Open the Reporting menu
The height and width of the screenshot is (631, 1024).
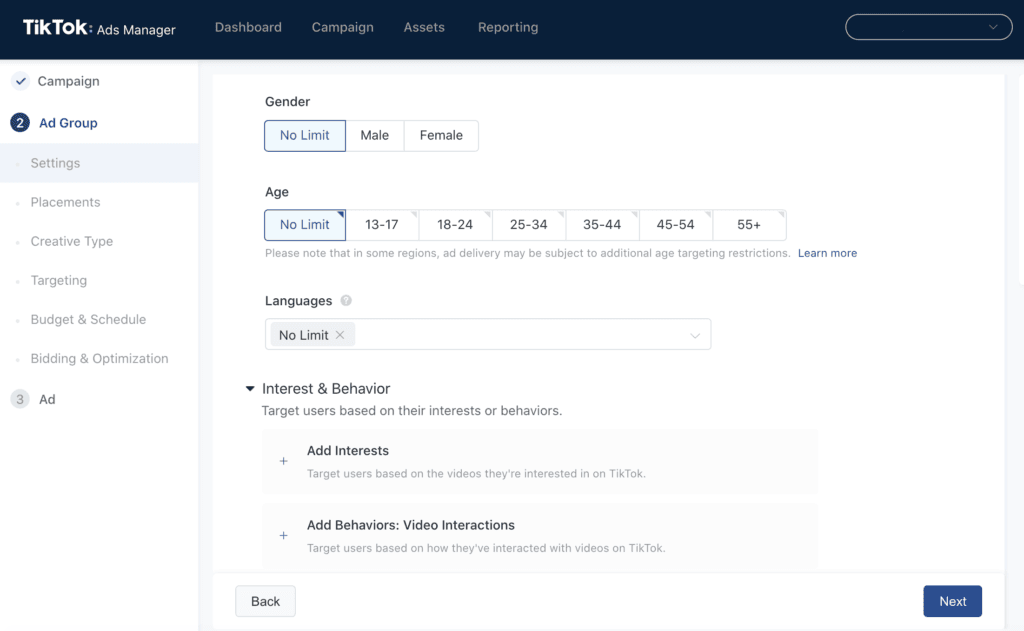tap(508, 27)
